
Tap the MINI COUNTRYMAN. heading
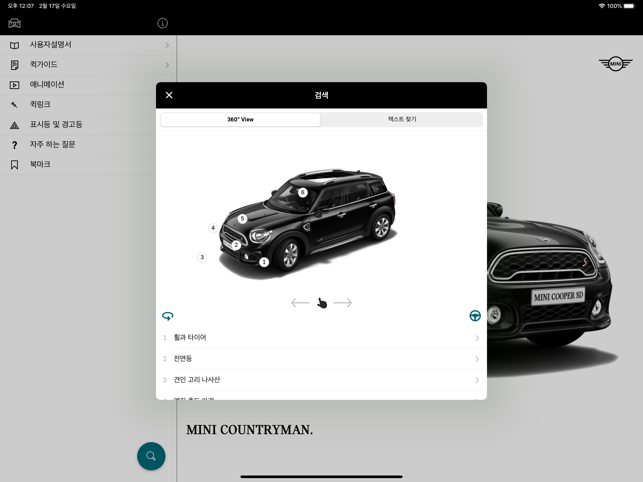[x=249, y=430]
